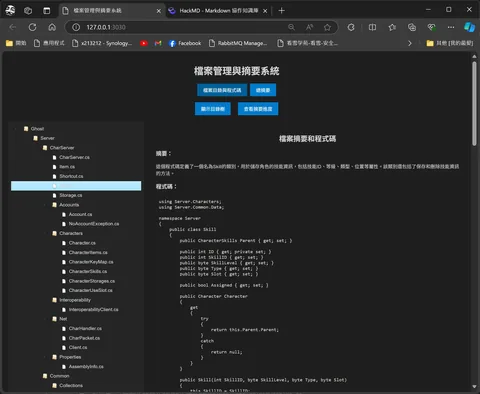Click the zoom magnifier icon in the address bar

pyautogui.click(x=291, y=27)
